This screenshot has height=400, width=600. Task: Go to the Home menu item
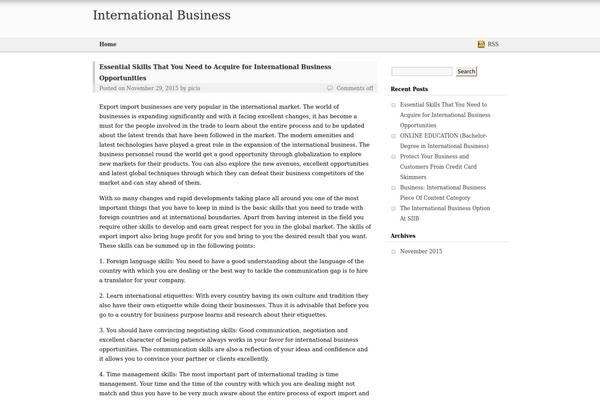(x=108, y=44)
